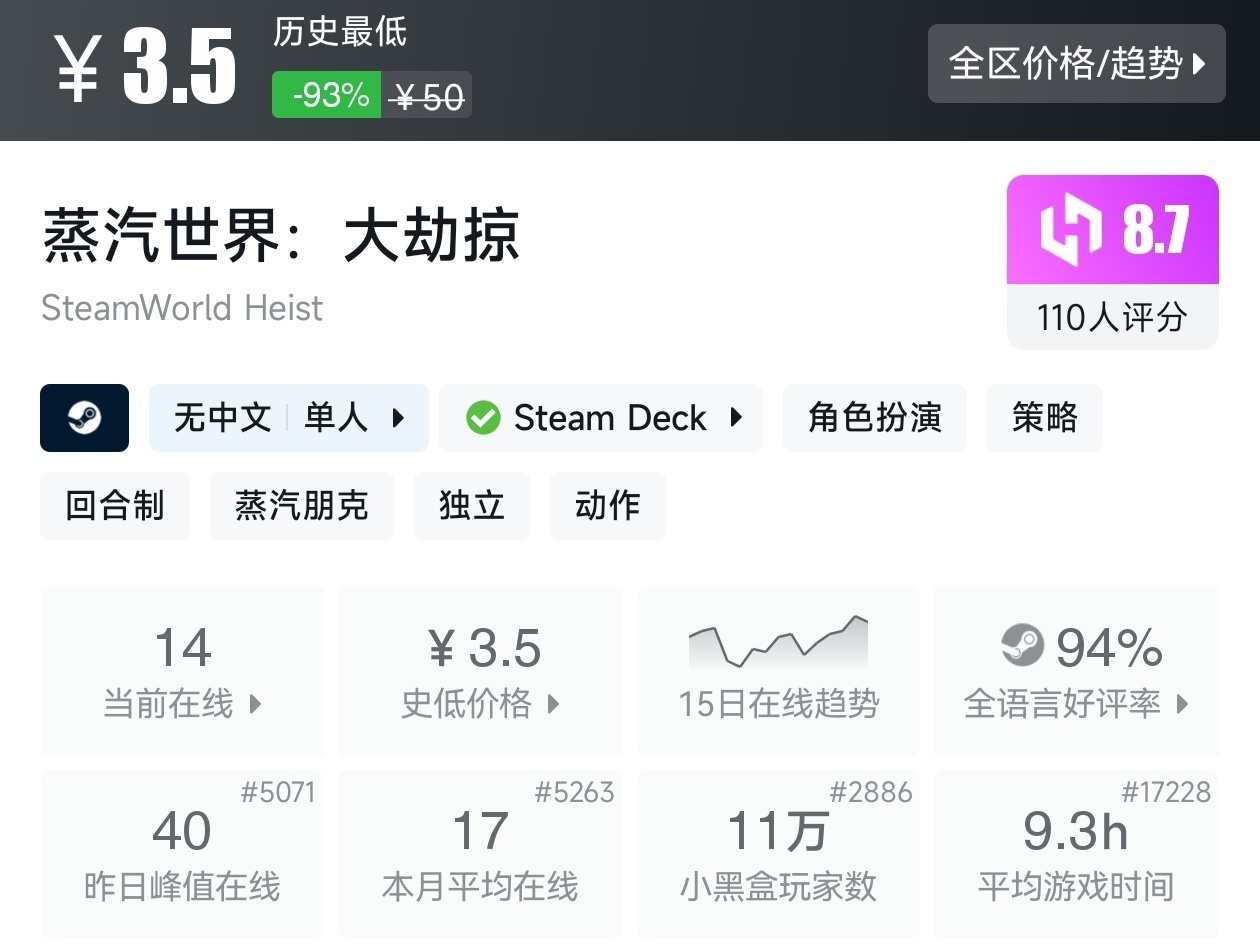1260x951 pixels.
Task: Tap the 昨日峰值在线 stat card
Action: 182,854
